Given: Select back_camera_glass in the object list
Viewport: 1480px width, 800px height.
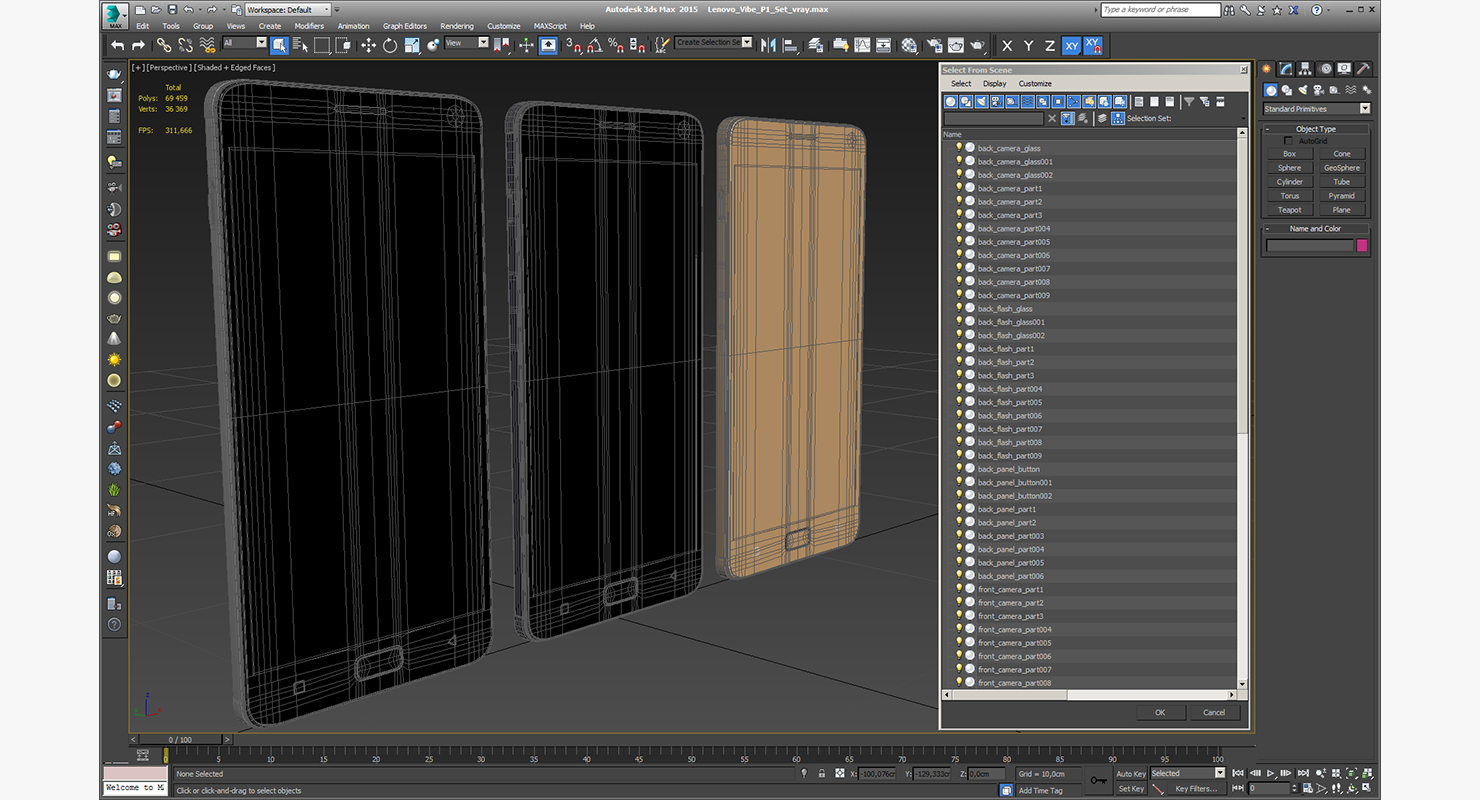Looking at the screenshot, I should tap(1009, 148).
